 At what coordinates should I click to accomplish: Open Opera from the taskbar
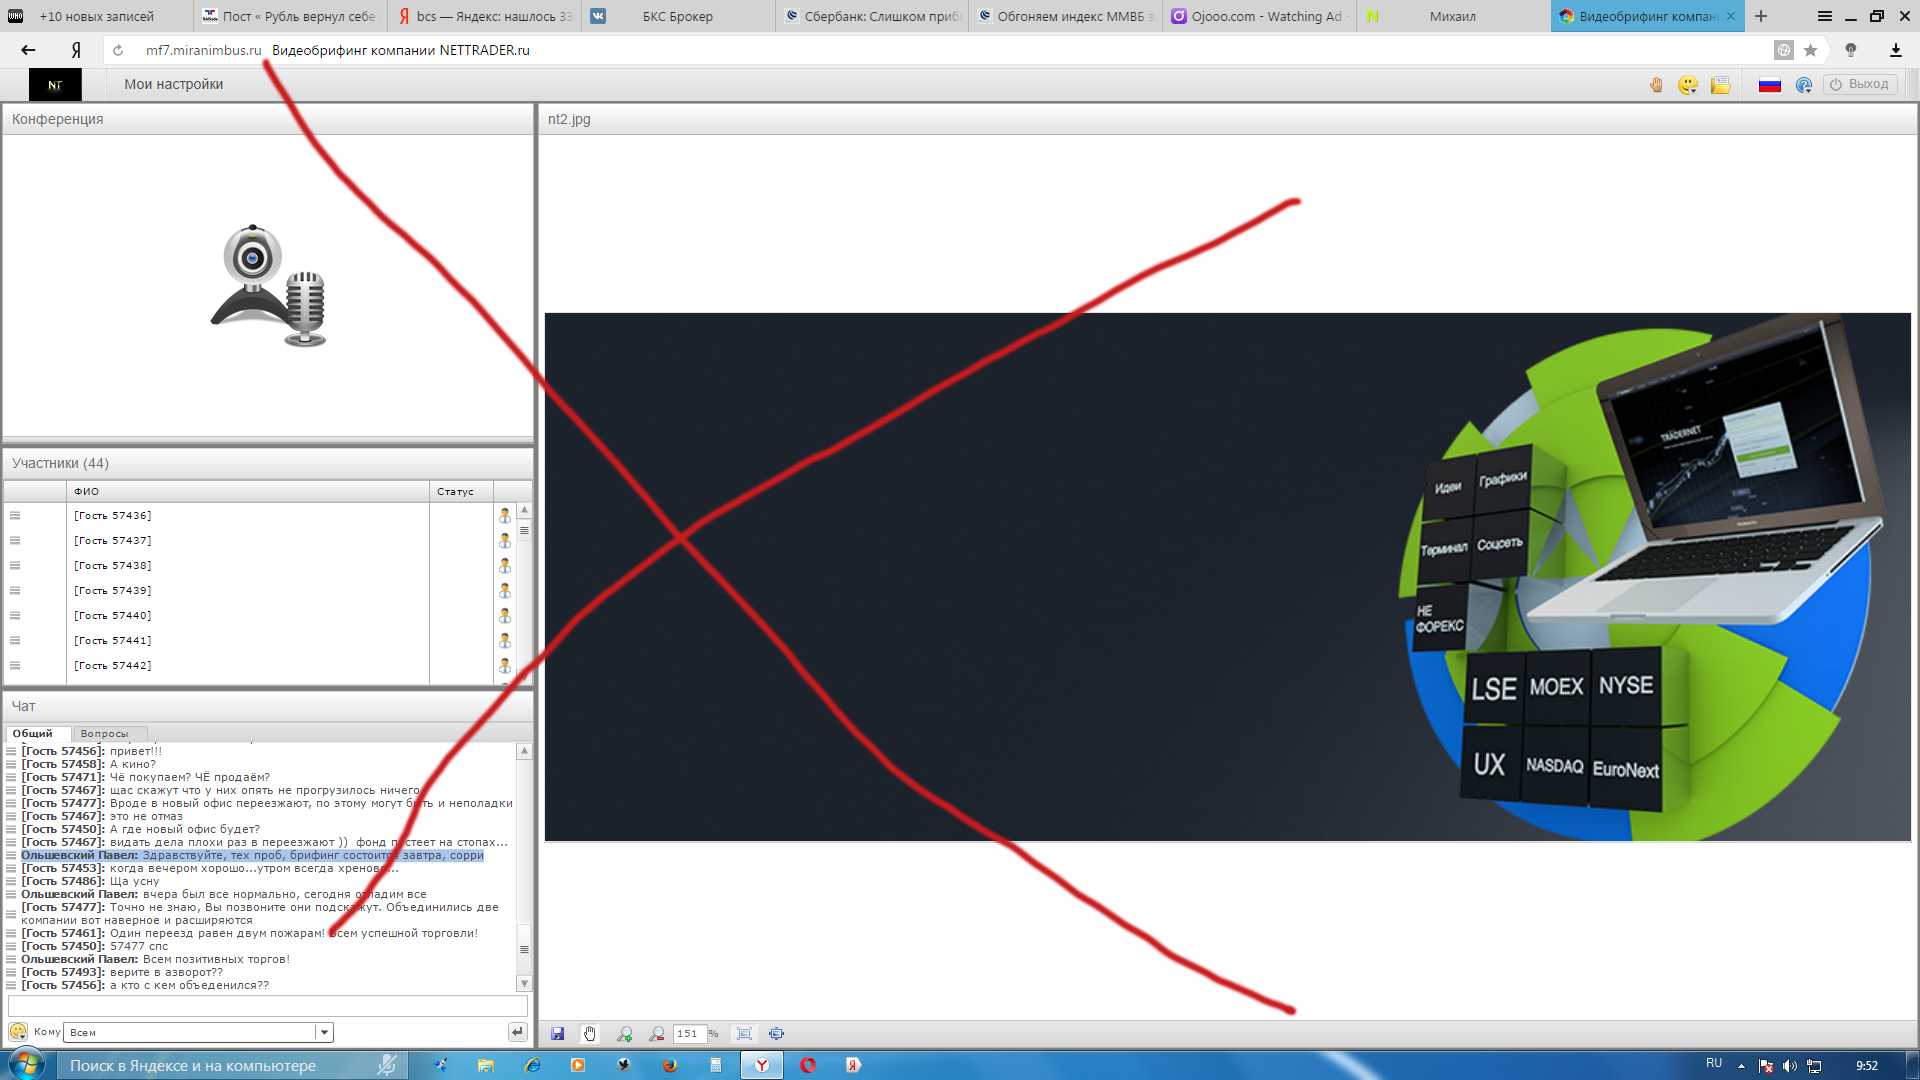(x=808, y=1065)
